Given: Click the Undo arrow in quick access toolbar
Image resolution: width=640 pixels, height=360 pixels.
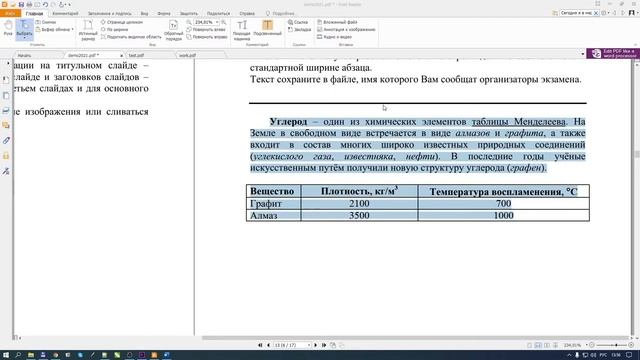Looking at the screenshot, I should point(45,4).
